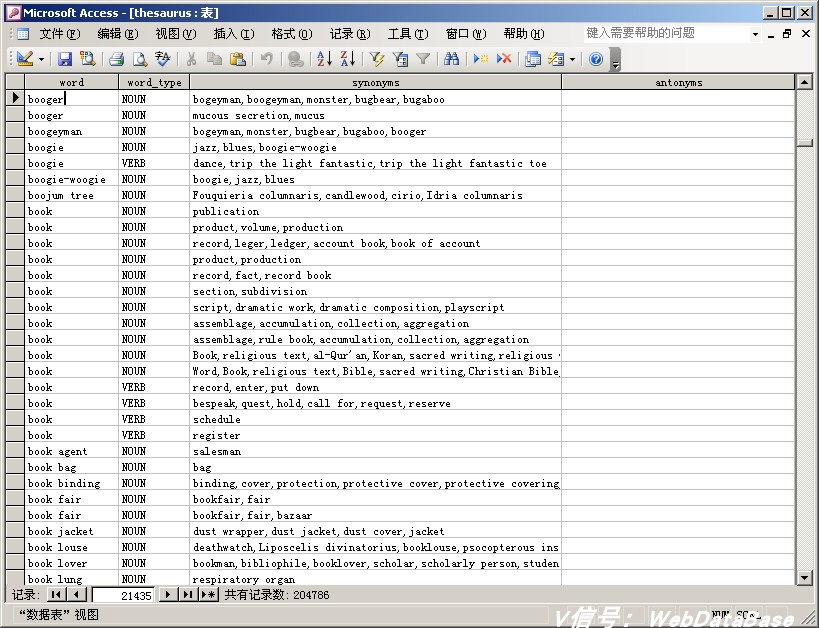Sort Ascending with A-Z icon
Viewport: 819px width, 628px height.
(x=324, y=59)
